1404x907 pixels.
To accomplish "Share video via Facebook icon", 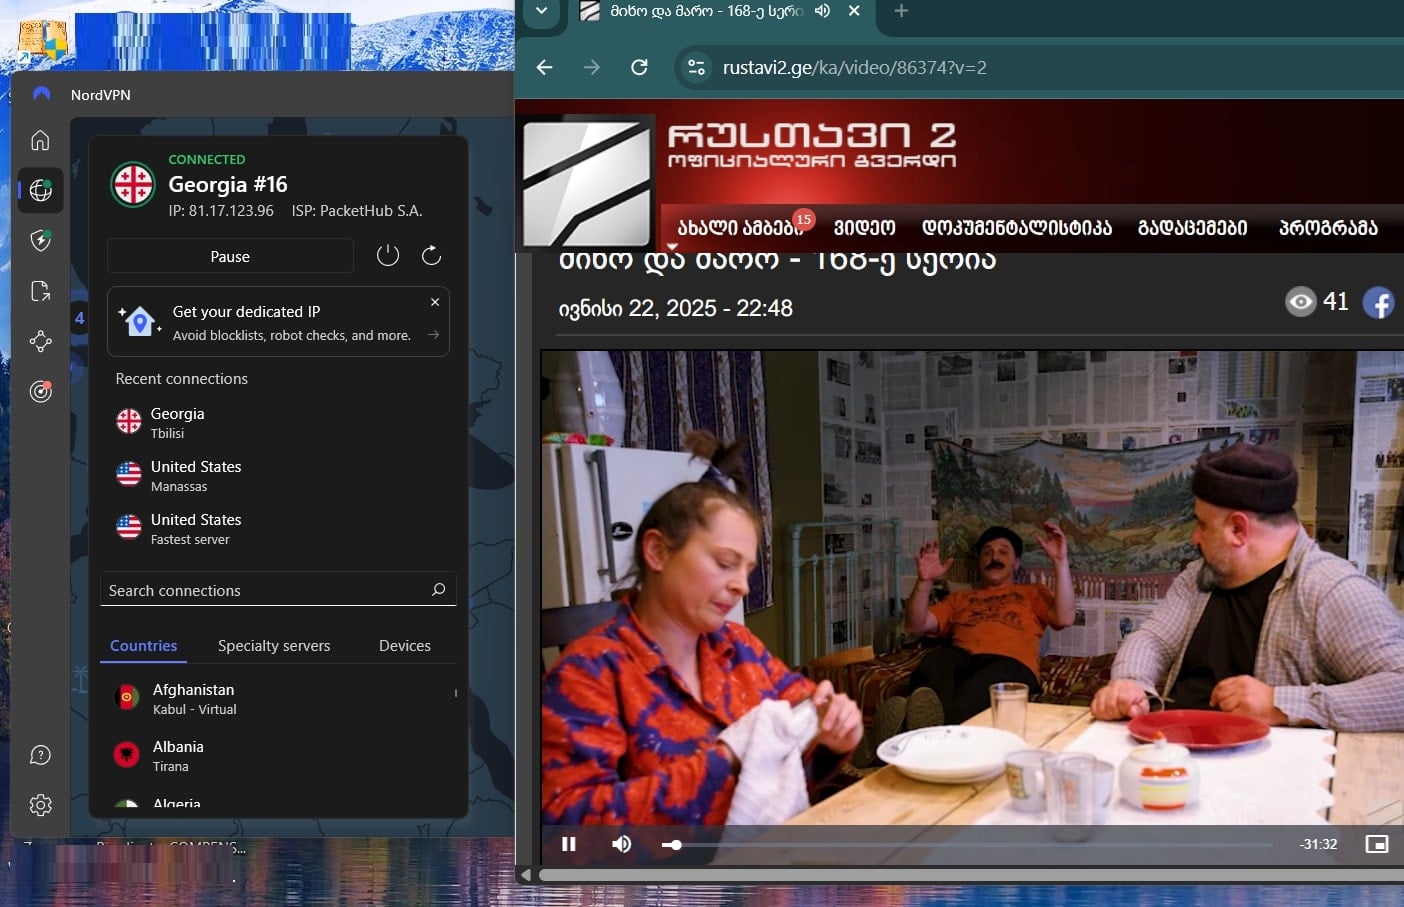I will [x=1378, y=302].
